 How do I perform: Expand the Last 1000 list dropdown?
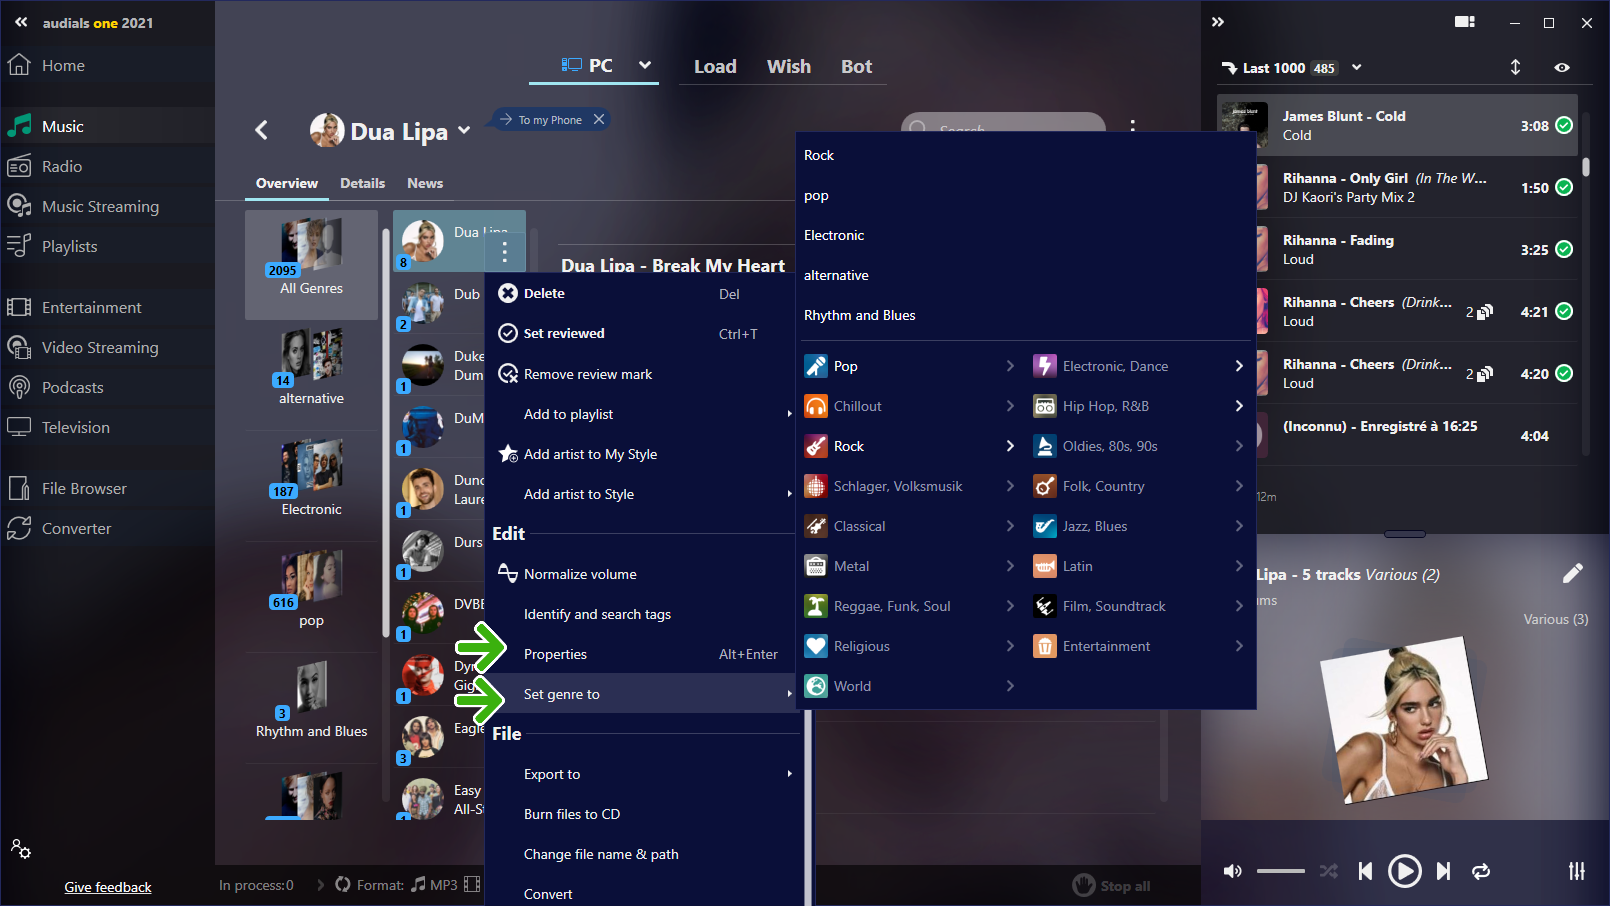pos(1357,67)
